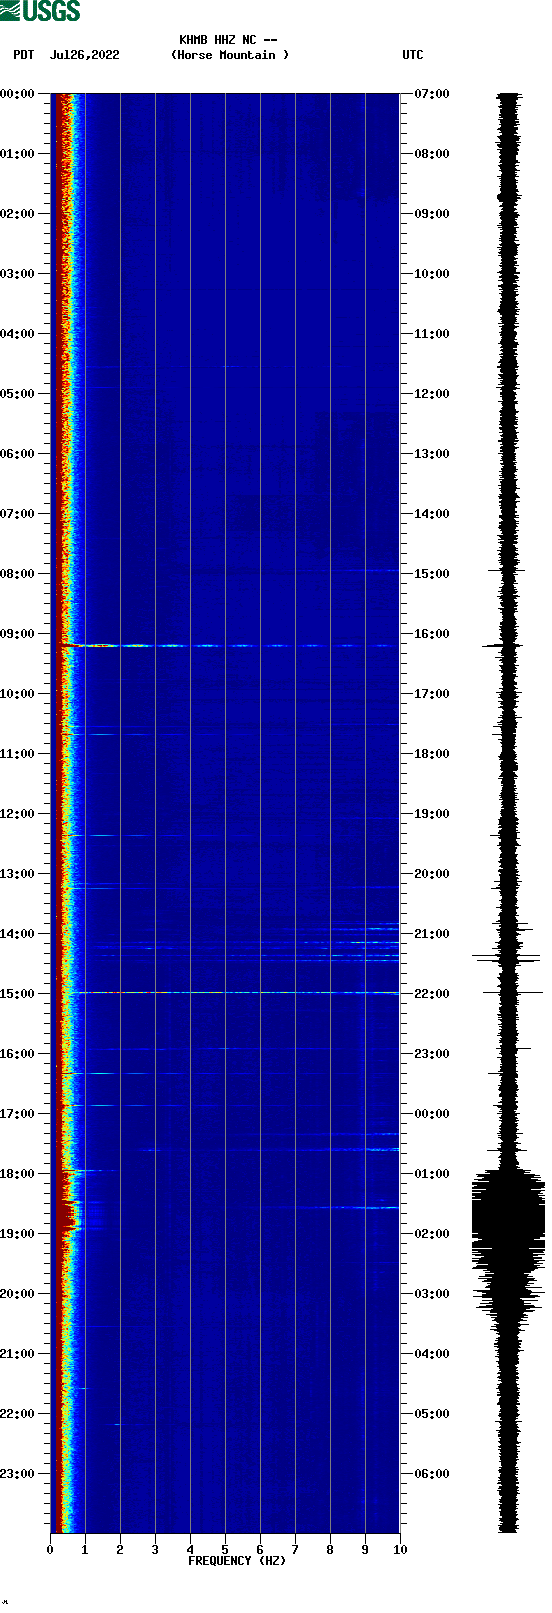The width and height of the screenshot is (552, 1613).
Task: Select the station title KHMB HHZ NC --
Action: (228, 40)
